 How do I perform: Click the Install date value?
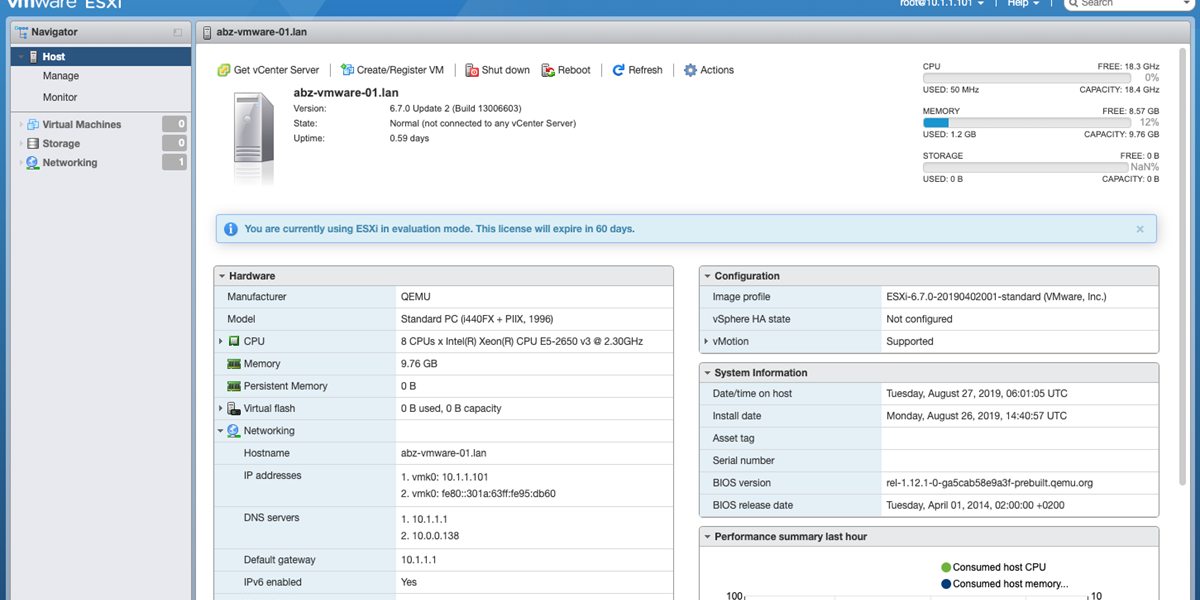click(x=976, y=416)
